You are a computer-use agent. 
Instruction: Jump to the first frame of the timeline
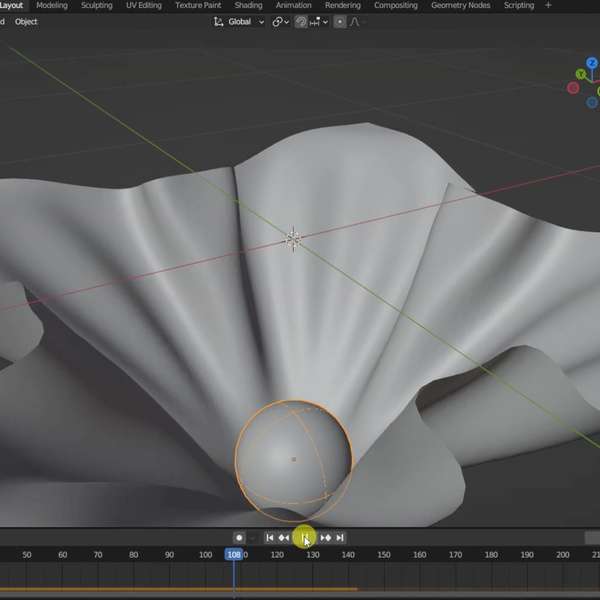click(269, 538)
